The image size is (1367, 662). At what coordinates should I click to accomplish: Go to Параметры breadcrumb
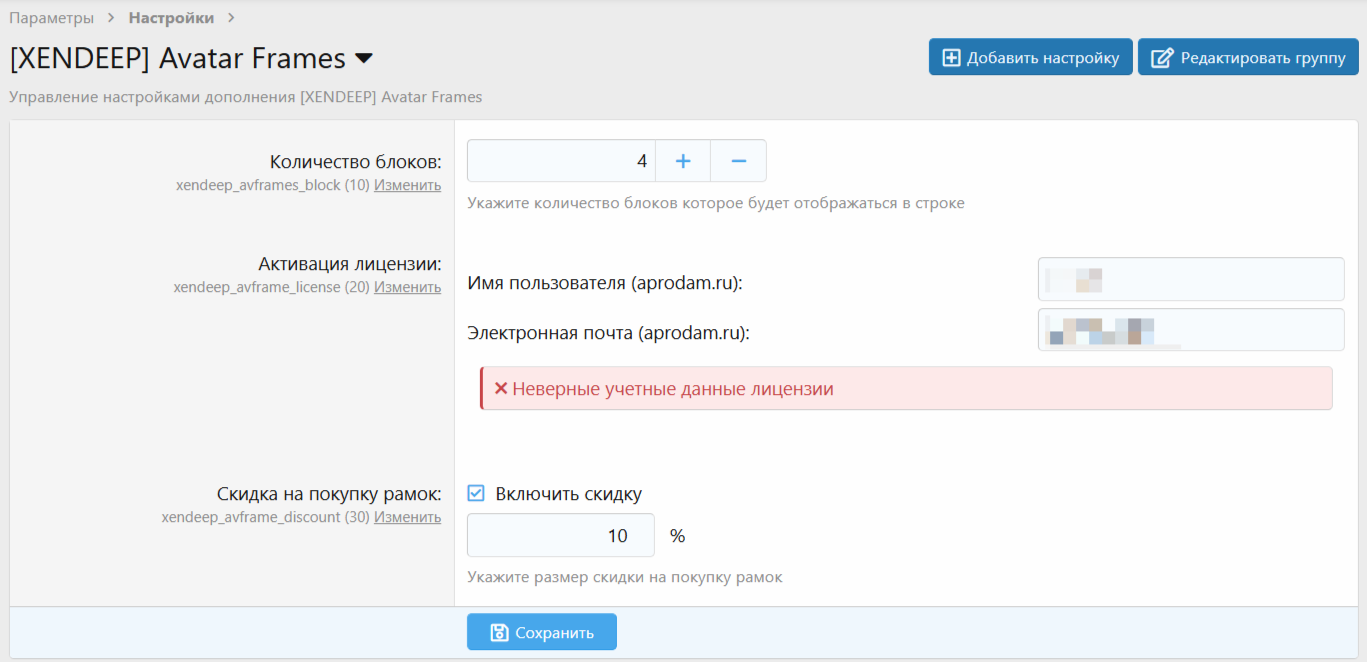pos(52,18)
